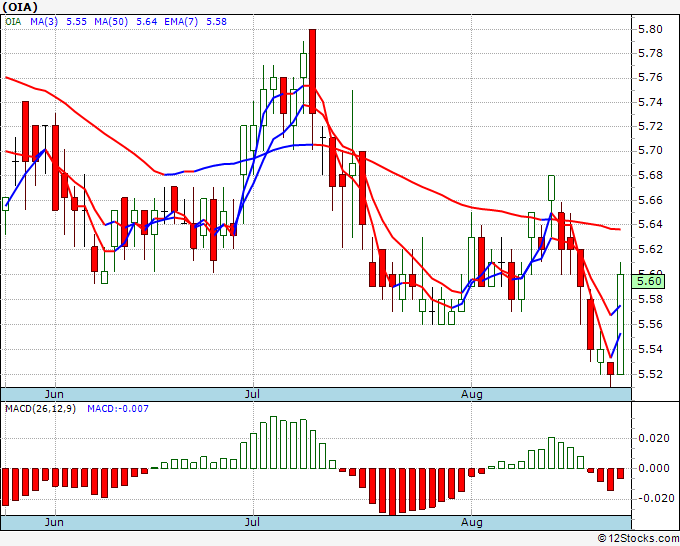Viewport: 680px width, 546px height.
Task: Click the Jul label on the MACD axis
Action: (x=252, y=522)
